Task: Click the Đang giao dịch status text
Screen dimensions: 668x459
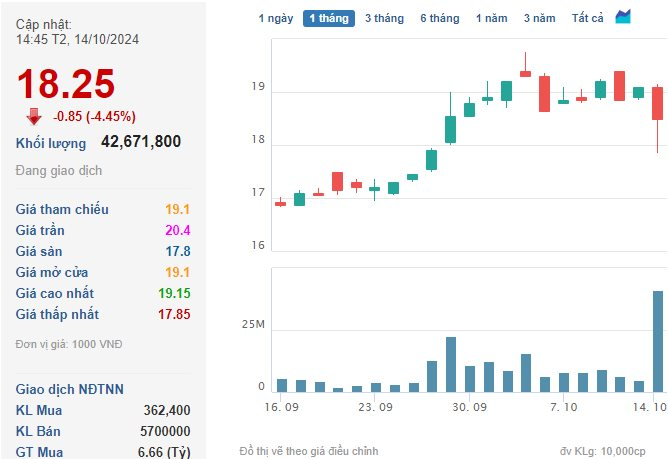Action: [59, 170]
